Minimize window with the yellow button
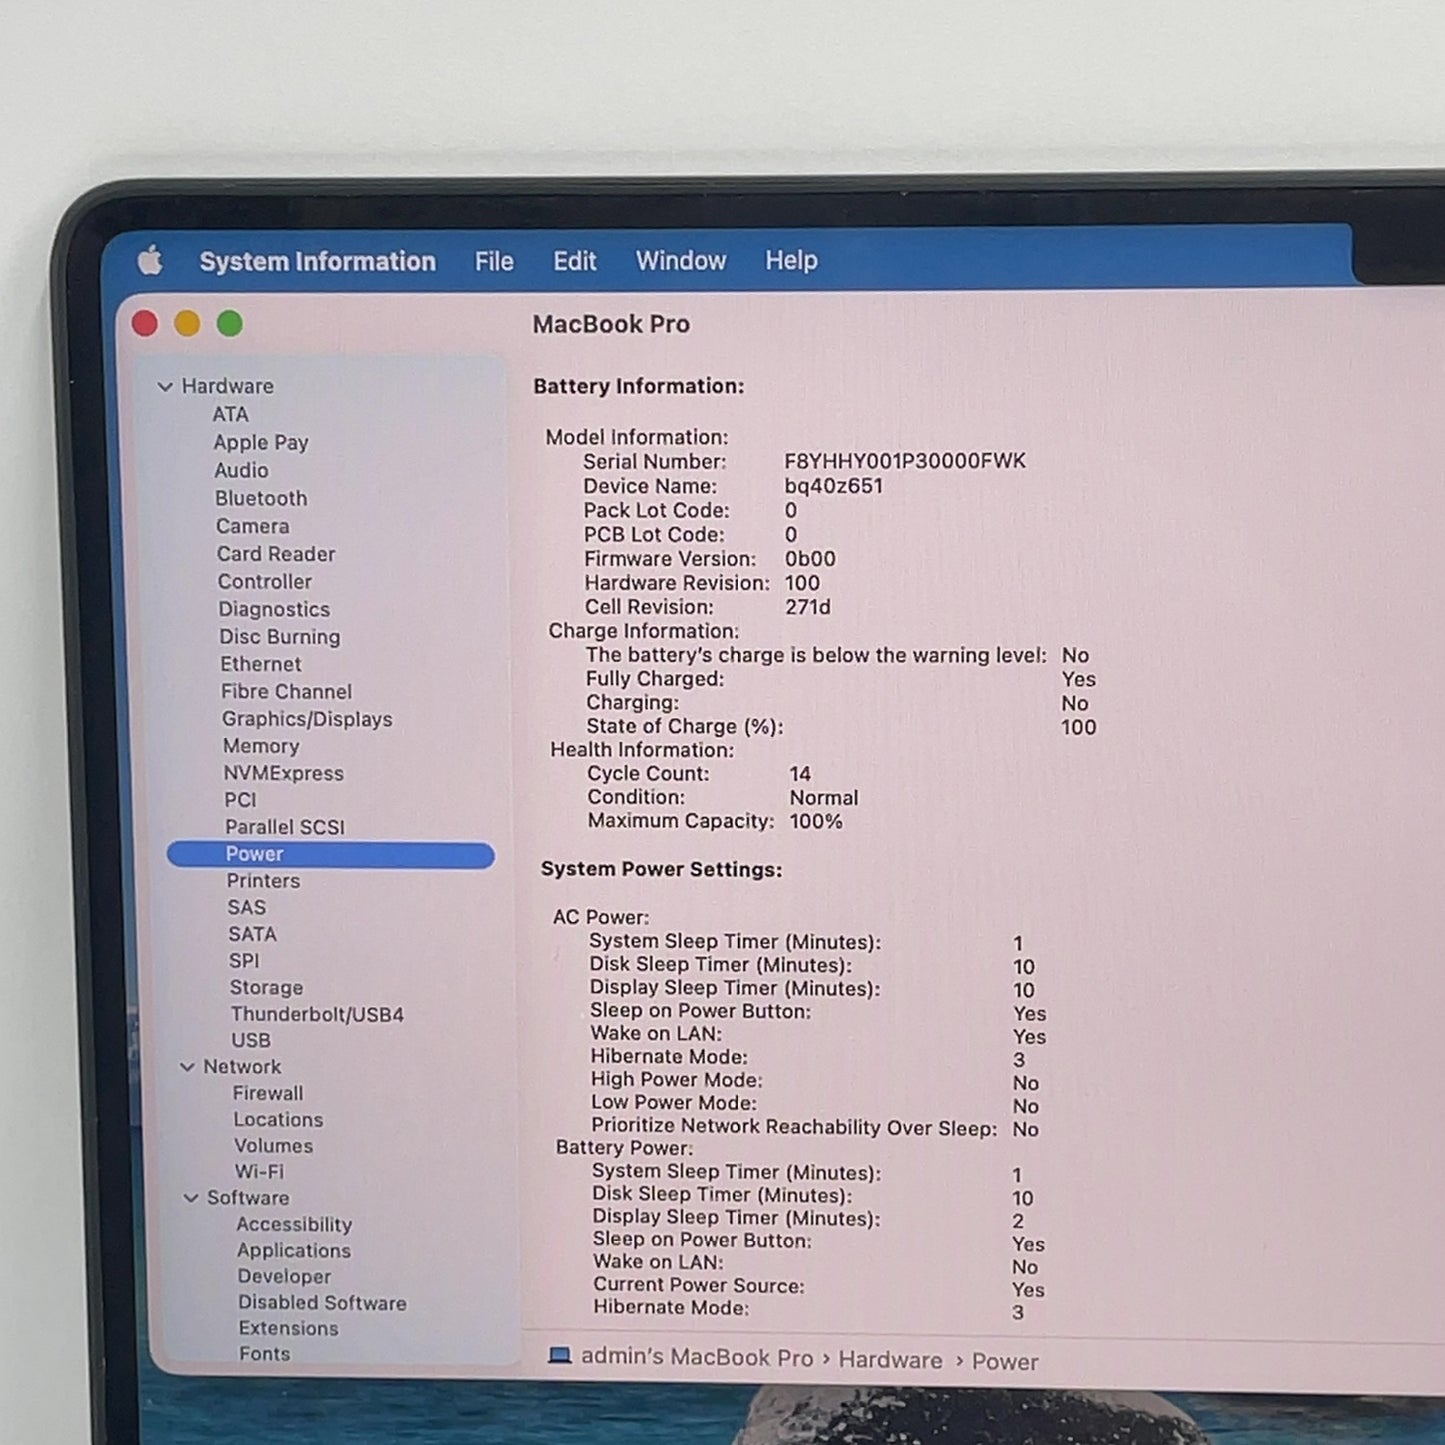1445x1445 pixels. click(x=187, y=323)
